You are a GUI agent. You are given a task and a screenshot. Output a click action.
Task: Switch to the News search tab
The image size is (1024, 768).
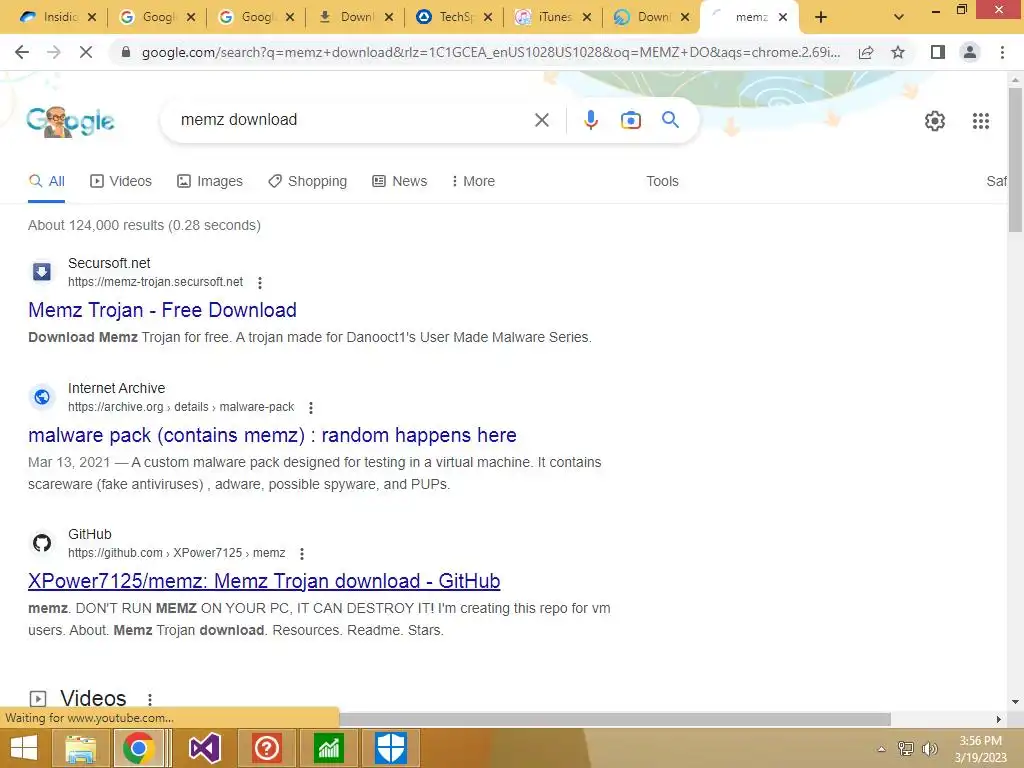pos(400,181)
